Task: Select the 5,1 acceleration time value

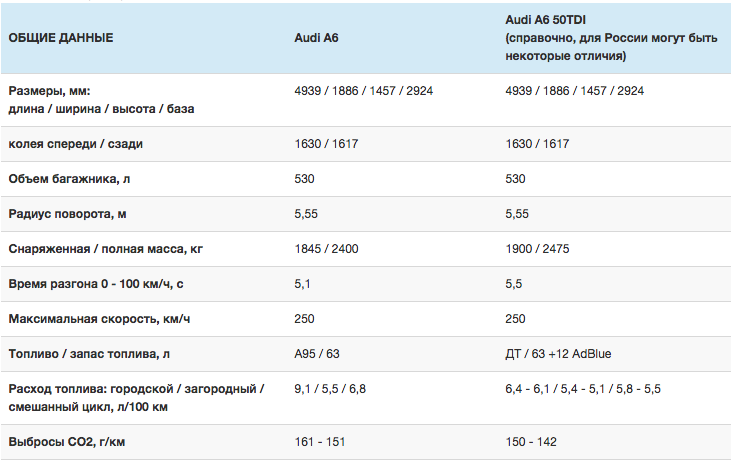Action: (302, 284)
